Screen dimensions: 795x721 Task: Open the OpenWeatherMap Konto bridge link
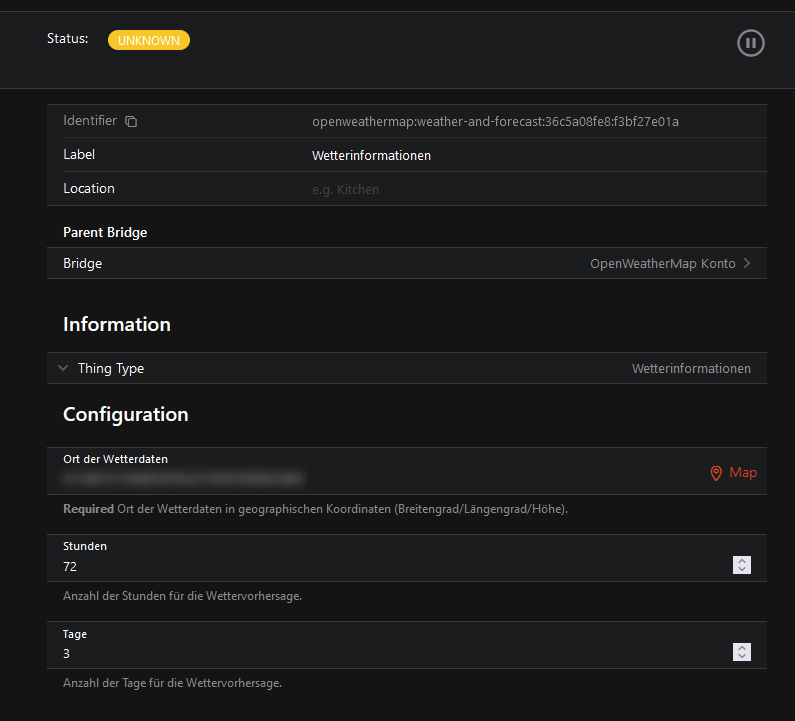coord(662,264)
